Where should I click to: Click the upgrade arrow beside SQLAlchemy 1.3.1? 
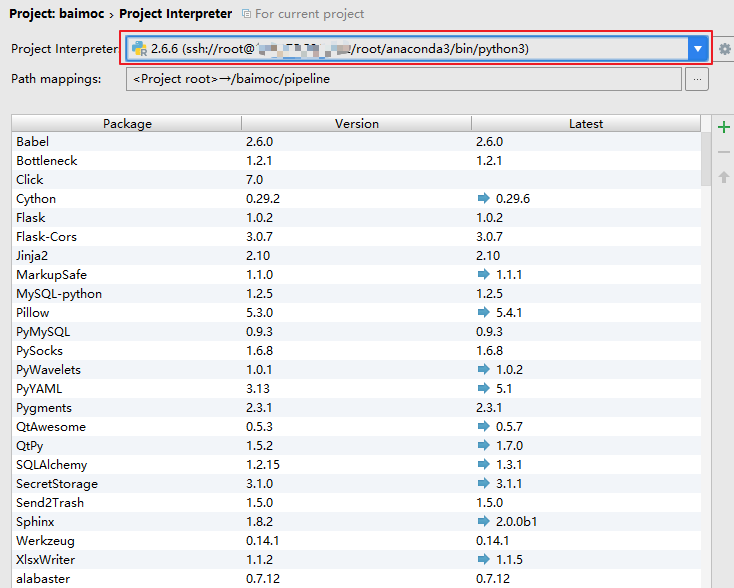pos(483,464)
